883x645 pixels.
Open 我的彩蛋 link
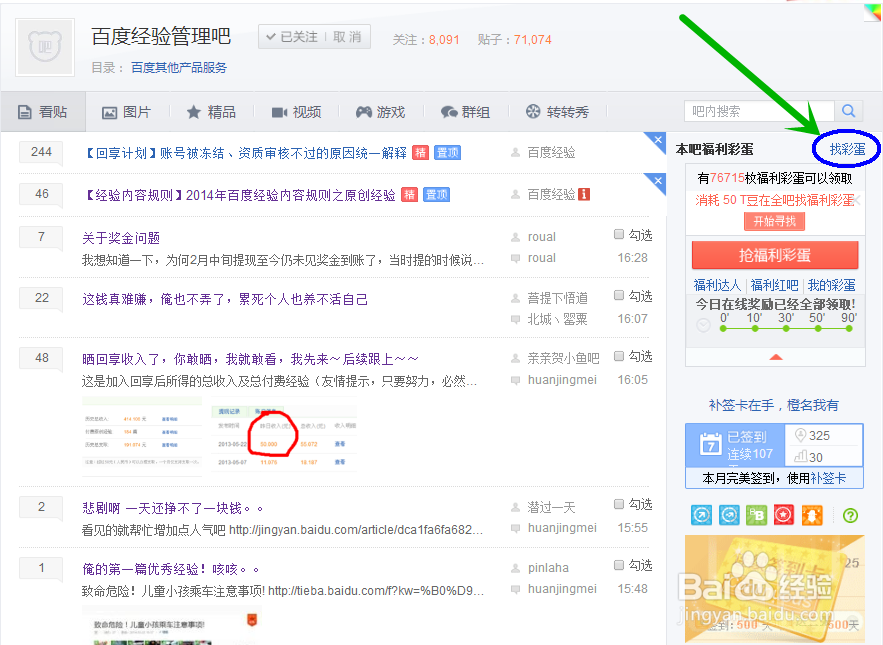[x=832, y=285]
